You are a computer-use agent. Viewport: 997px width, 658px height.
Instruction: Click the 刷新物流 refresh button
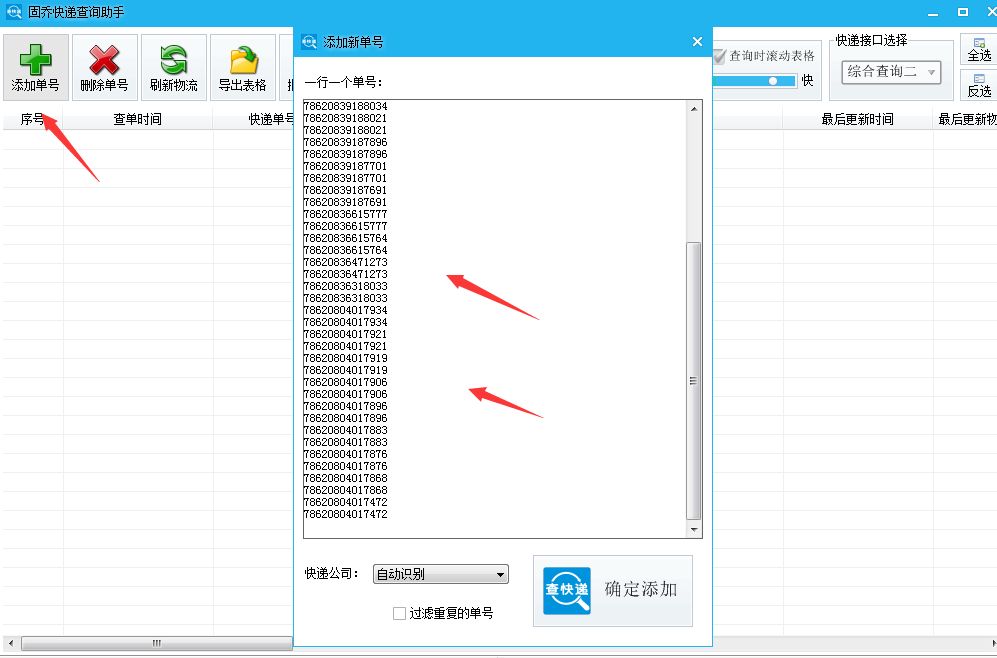click(174, 67)
